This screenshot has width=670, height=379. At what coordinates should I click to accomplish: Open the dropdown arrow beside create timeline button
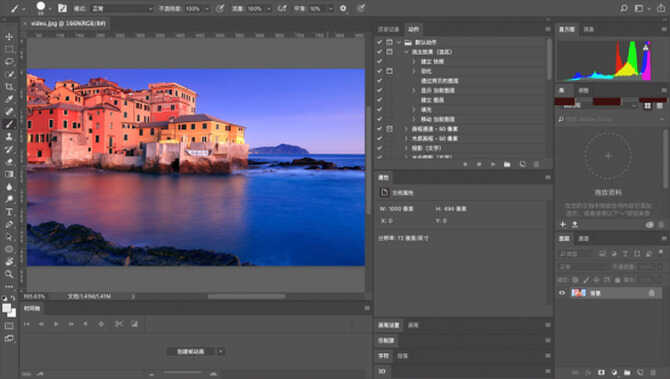pyautogui.click(x=220, y=351)
